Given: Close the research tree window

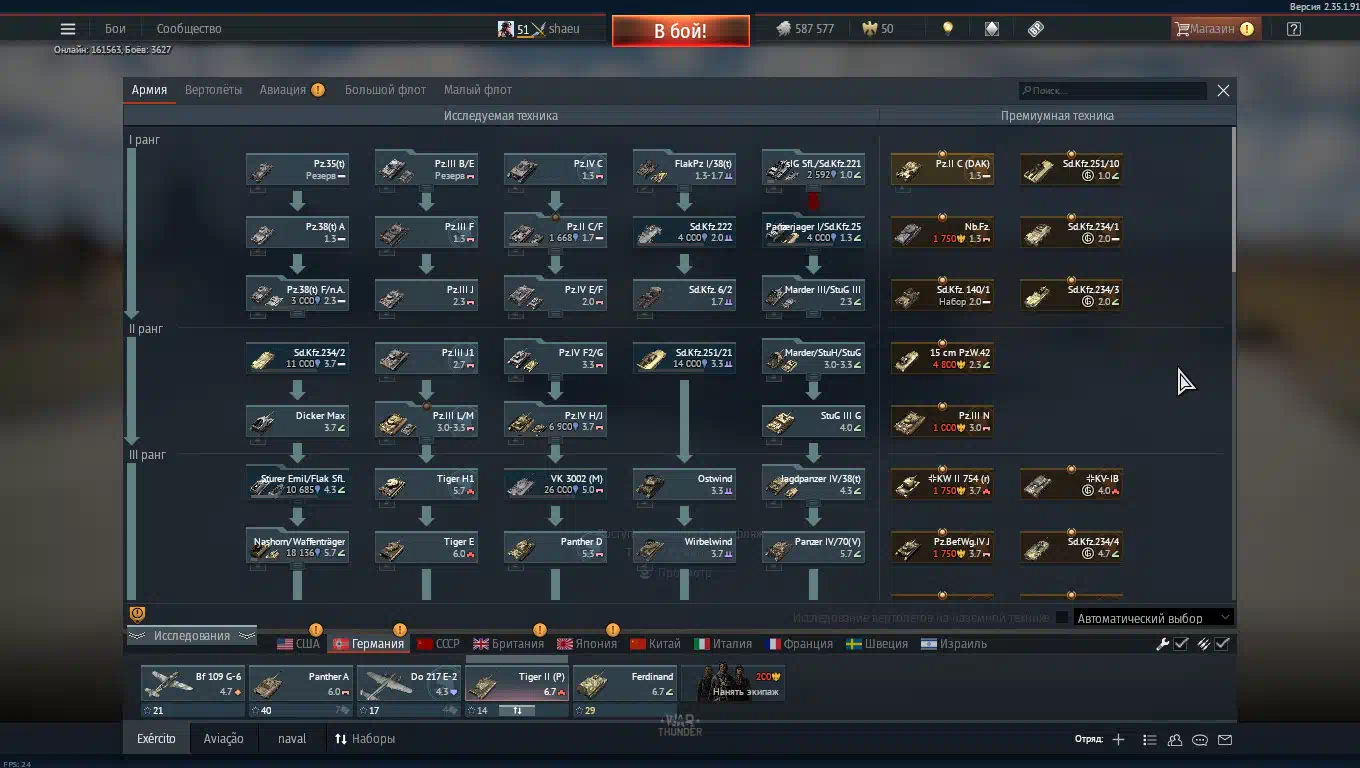Looking at the screenshot, I should (1223, 90).
